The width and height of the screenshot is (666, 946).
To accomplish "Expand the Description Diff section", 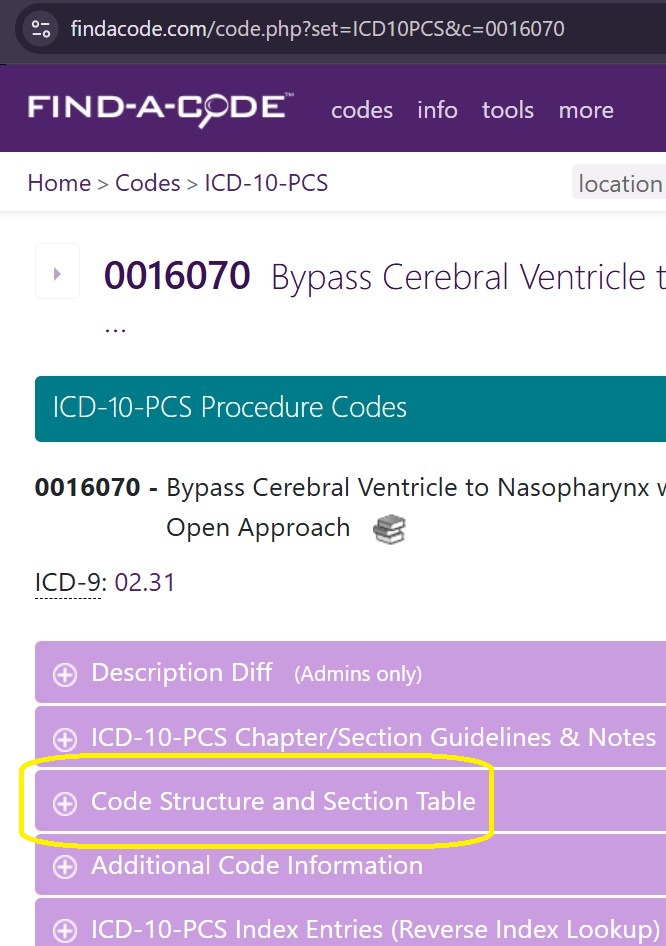I will coord(182,673).
